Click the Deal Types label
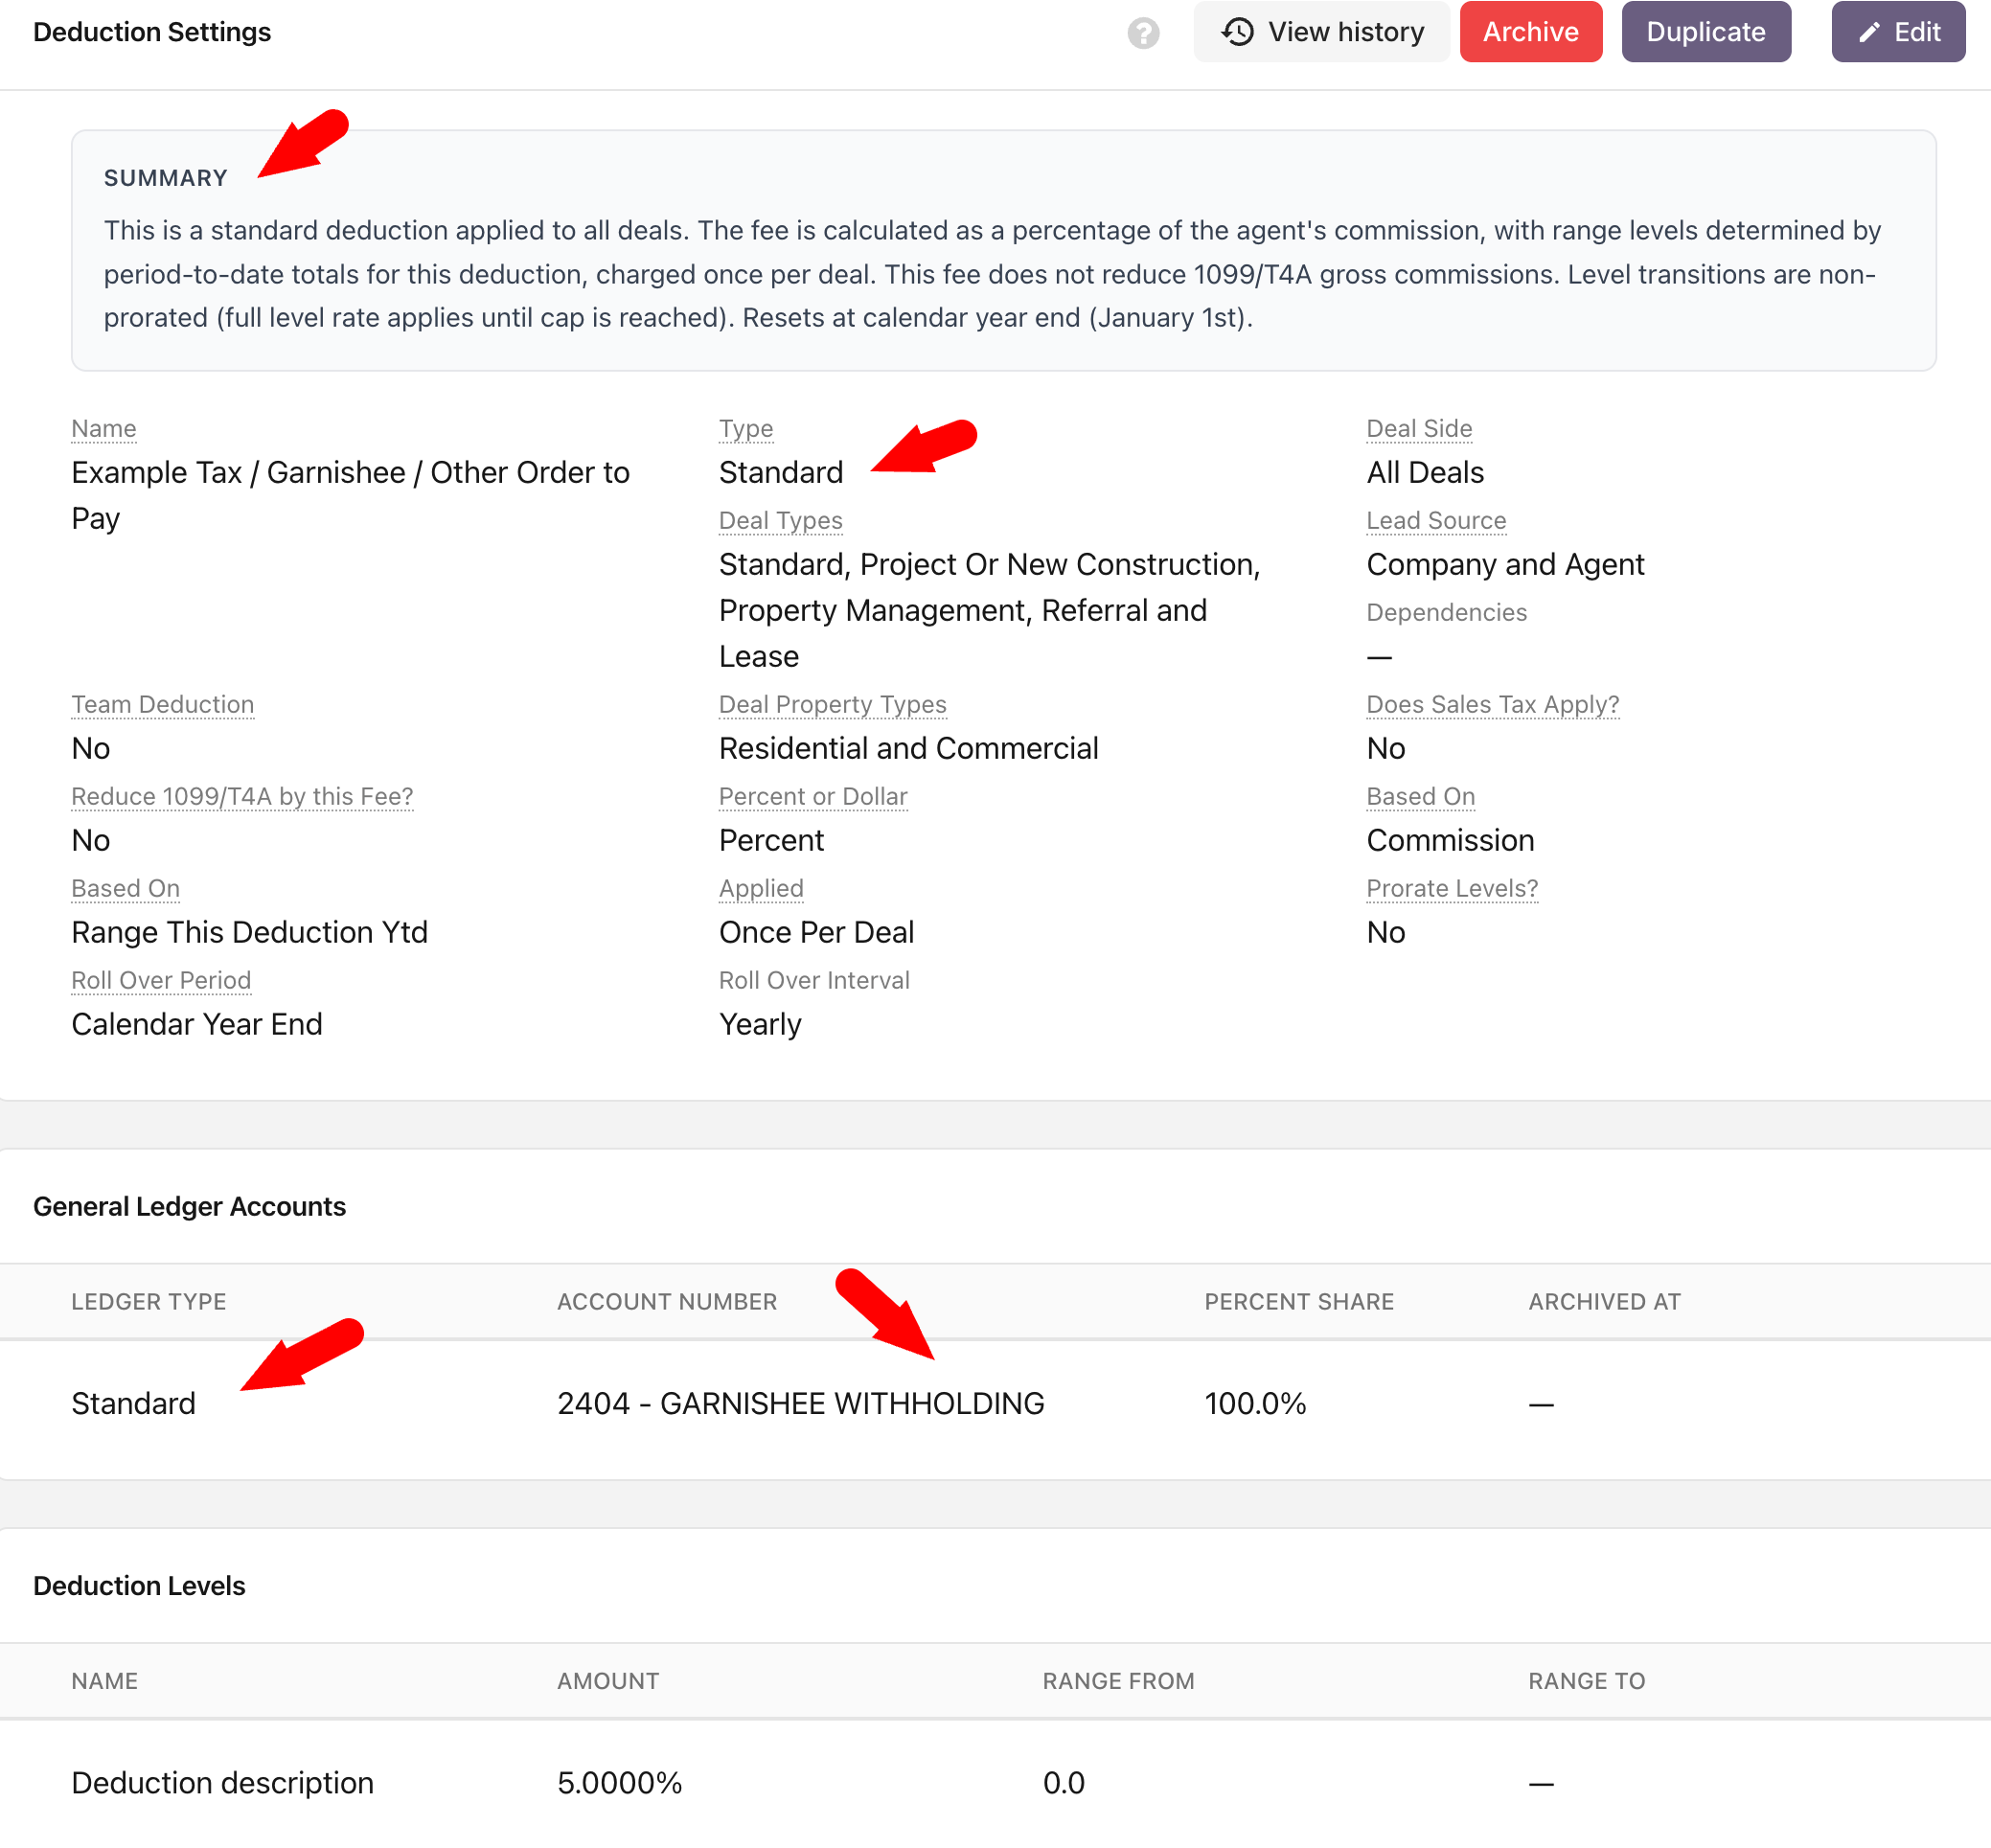Screen dimensions: 1991x1848 [x=781, y=520]
